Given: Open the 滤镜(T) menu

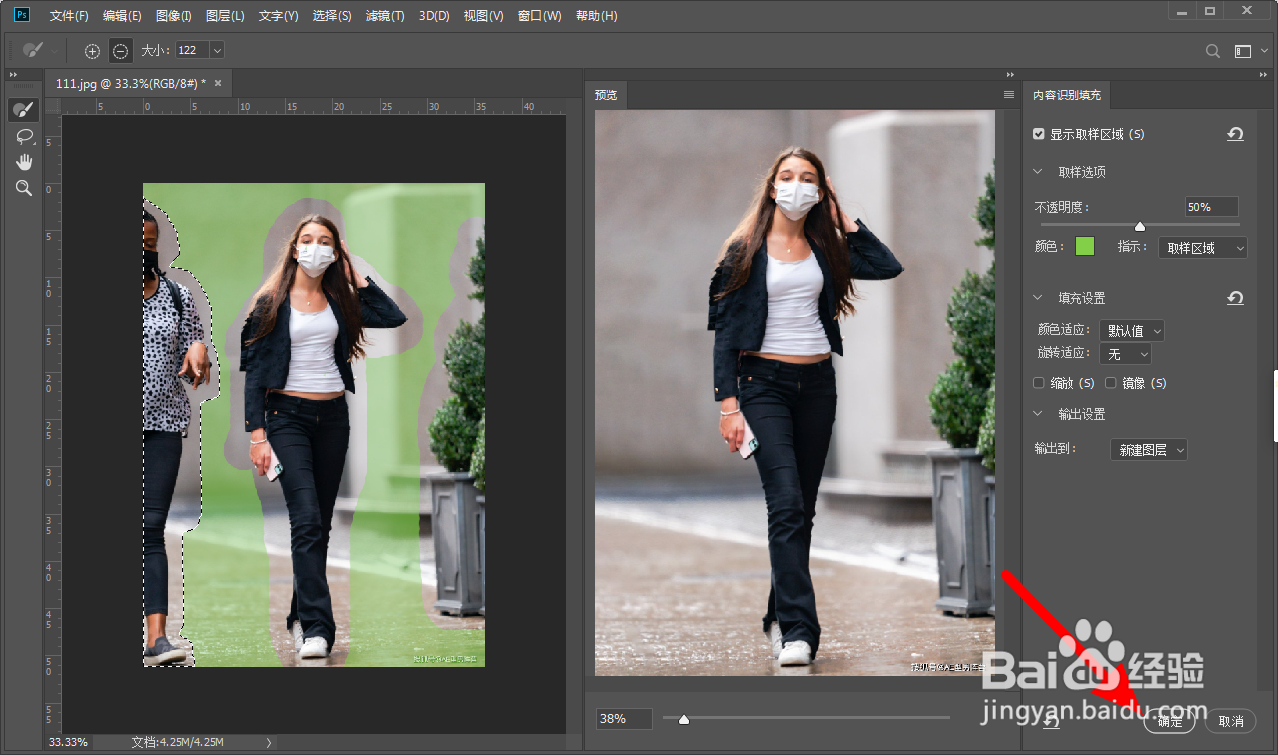Looking at the screenshot, I should click(385, 16).
